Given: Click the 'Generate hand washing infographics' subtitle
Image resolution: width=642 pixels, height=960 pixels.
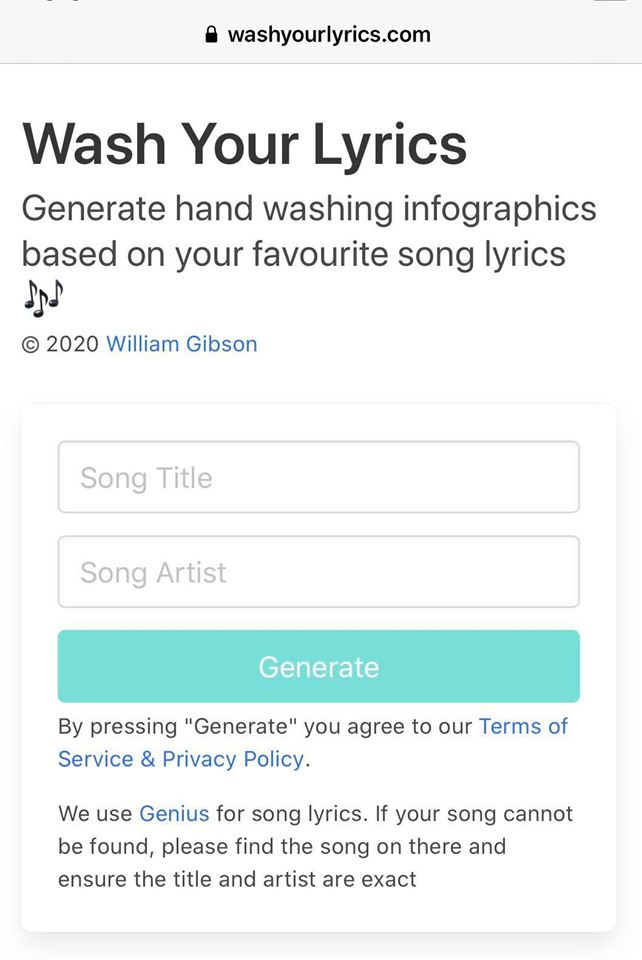Looking at the screenshot, I should [308, 209].
